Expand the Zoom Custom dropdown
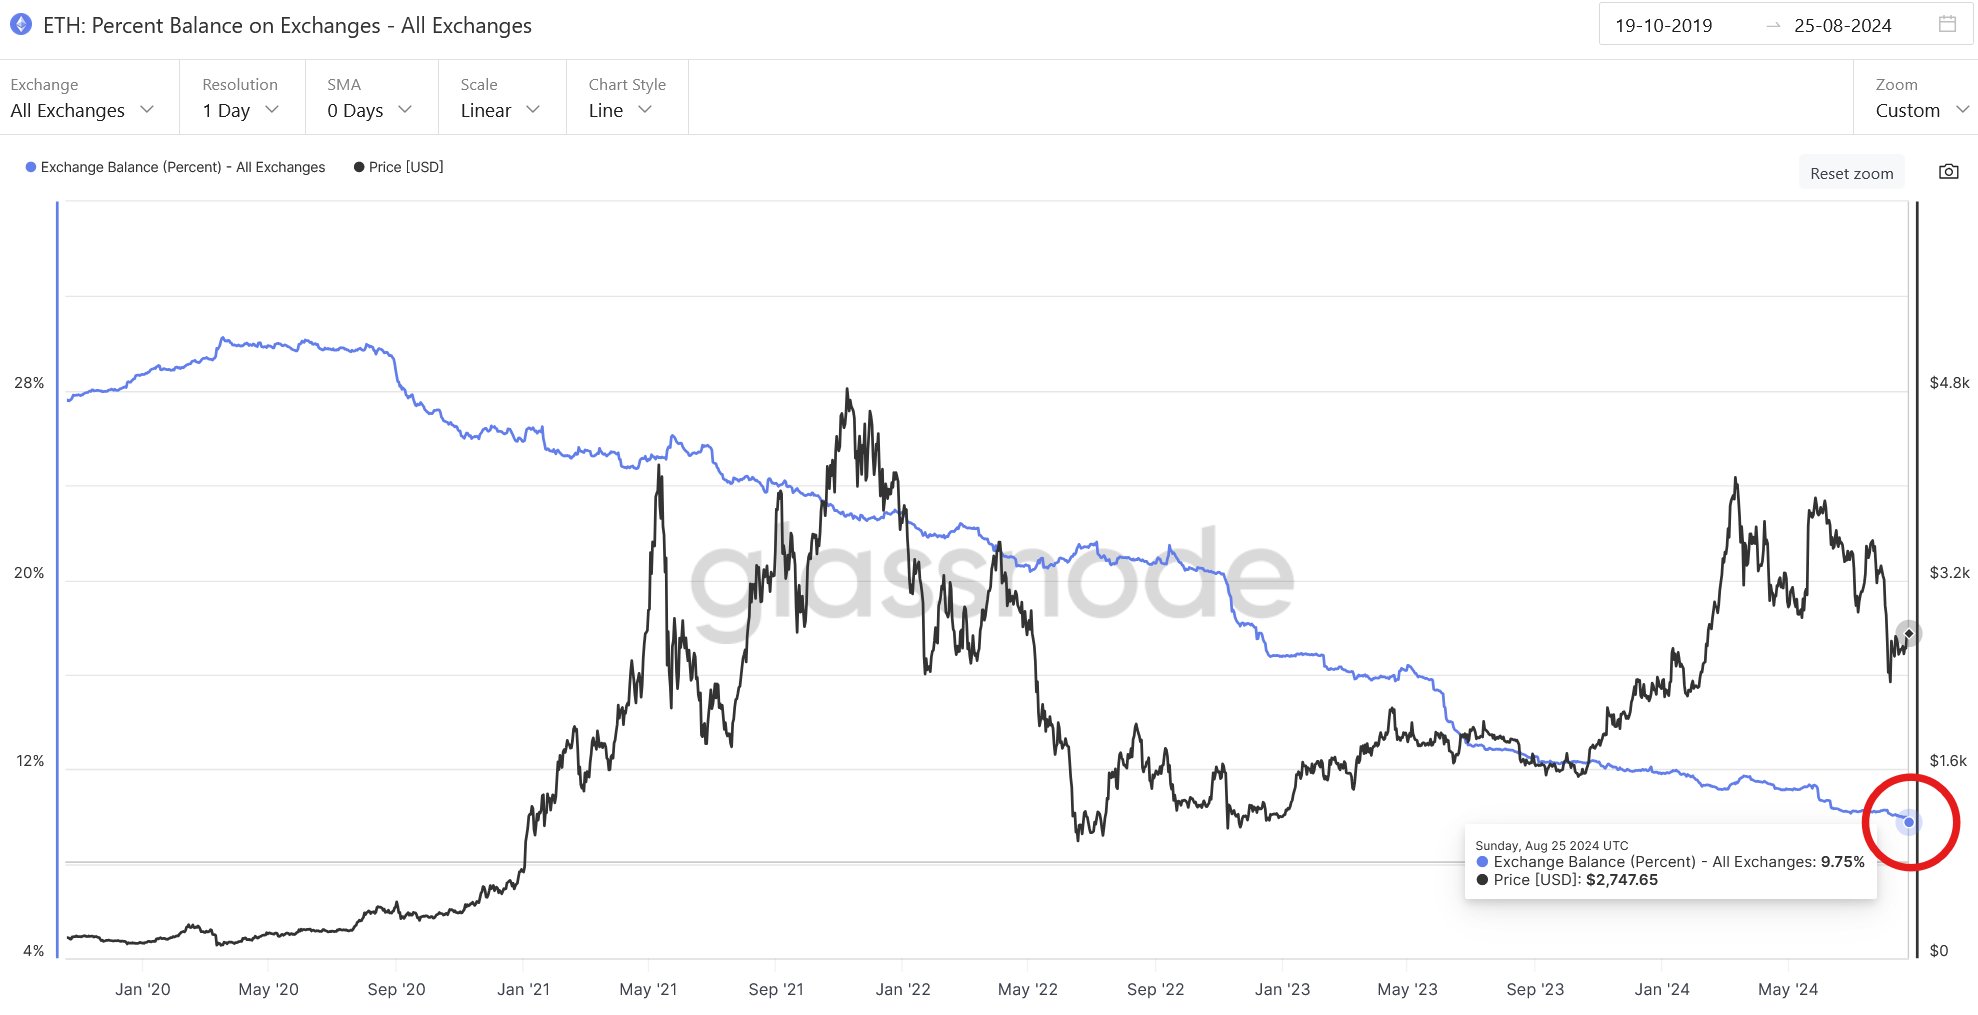Screen dimensions: 1978x1015 (x=1921, y=110)
